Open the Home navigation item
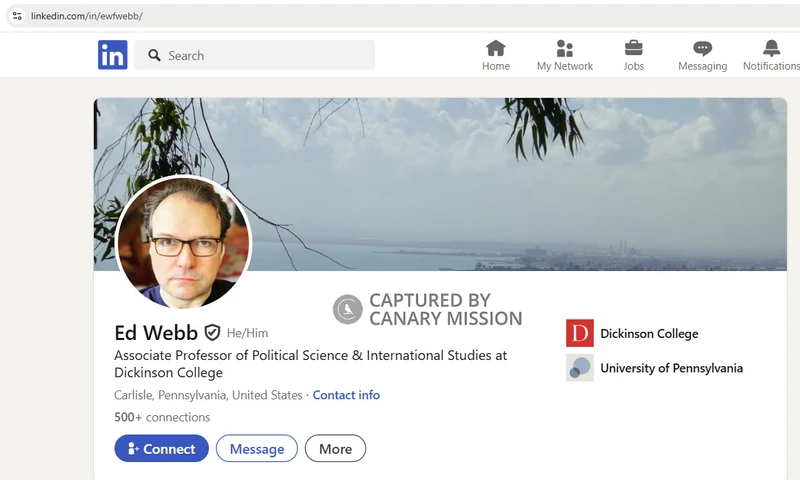The height and width of the screenshot is (480, 800). [496, 56]
